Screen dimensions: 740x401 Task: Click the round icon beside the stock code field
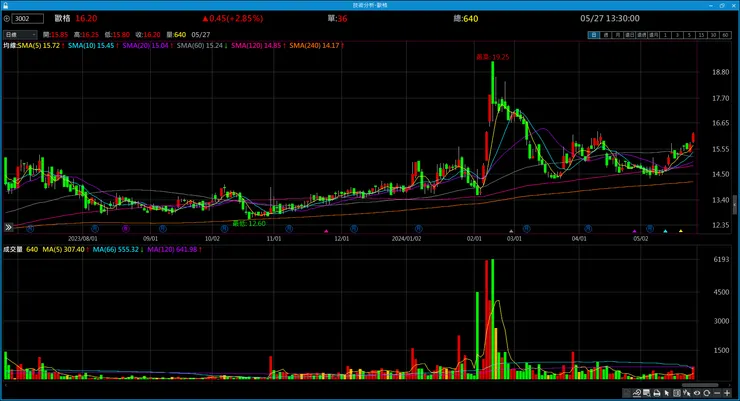click(7, 18)
